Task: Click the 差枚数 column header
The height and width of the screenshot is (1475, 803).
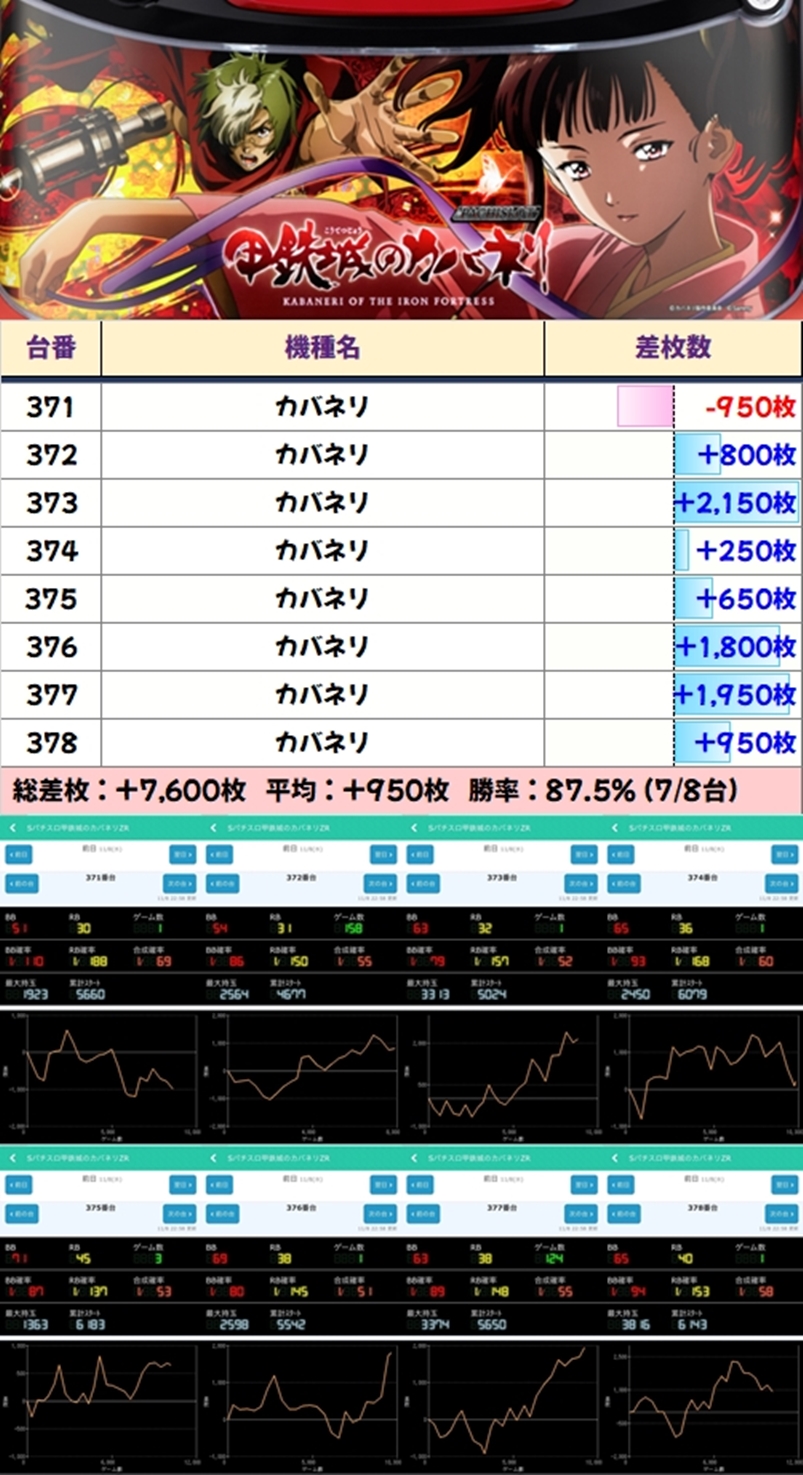Action: (672, 348)
